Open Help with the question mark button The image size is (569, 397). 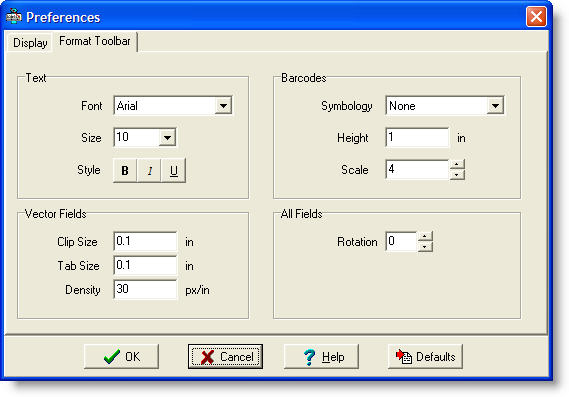pos(321,357)
